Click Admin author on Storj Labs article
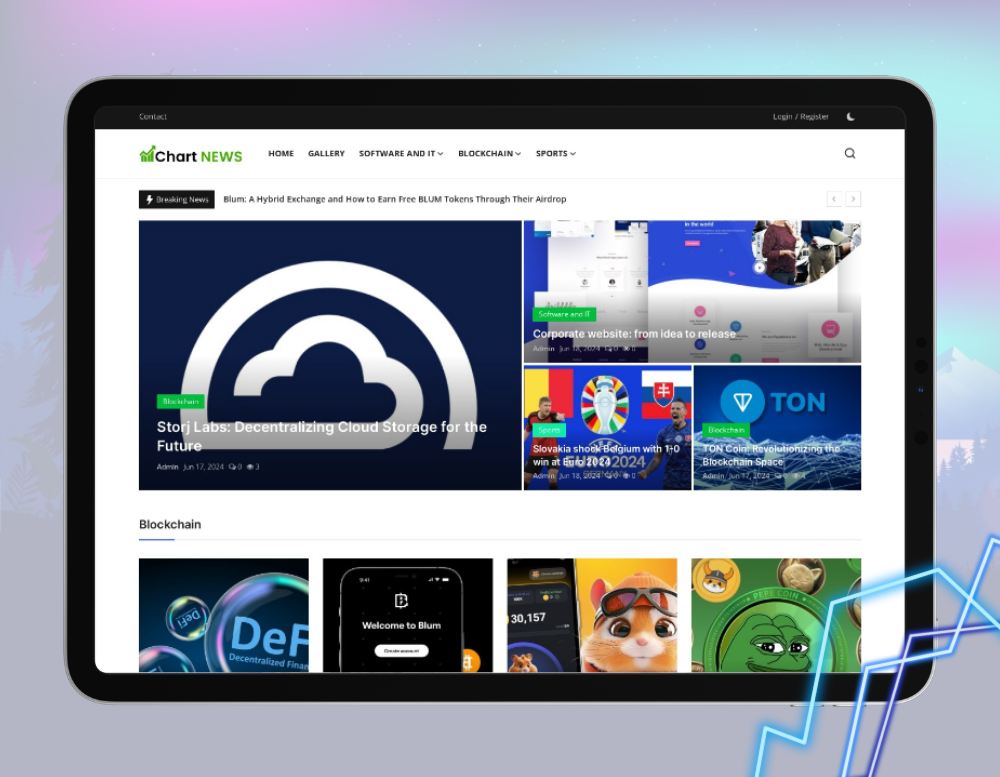 pyautogui.click(x=167, y=467)
